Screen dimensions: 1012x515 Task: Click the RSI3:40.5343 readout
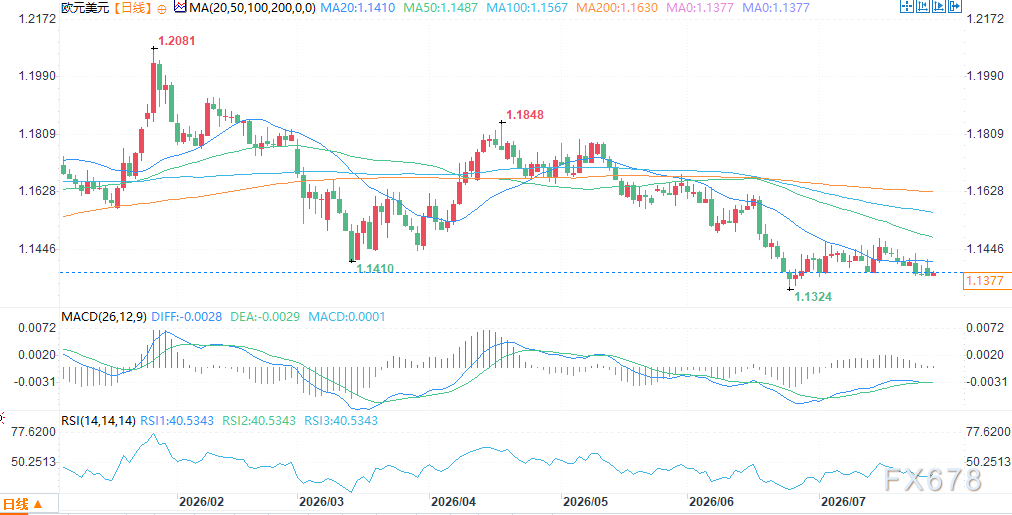340,421
